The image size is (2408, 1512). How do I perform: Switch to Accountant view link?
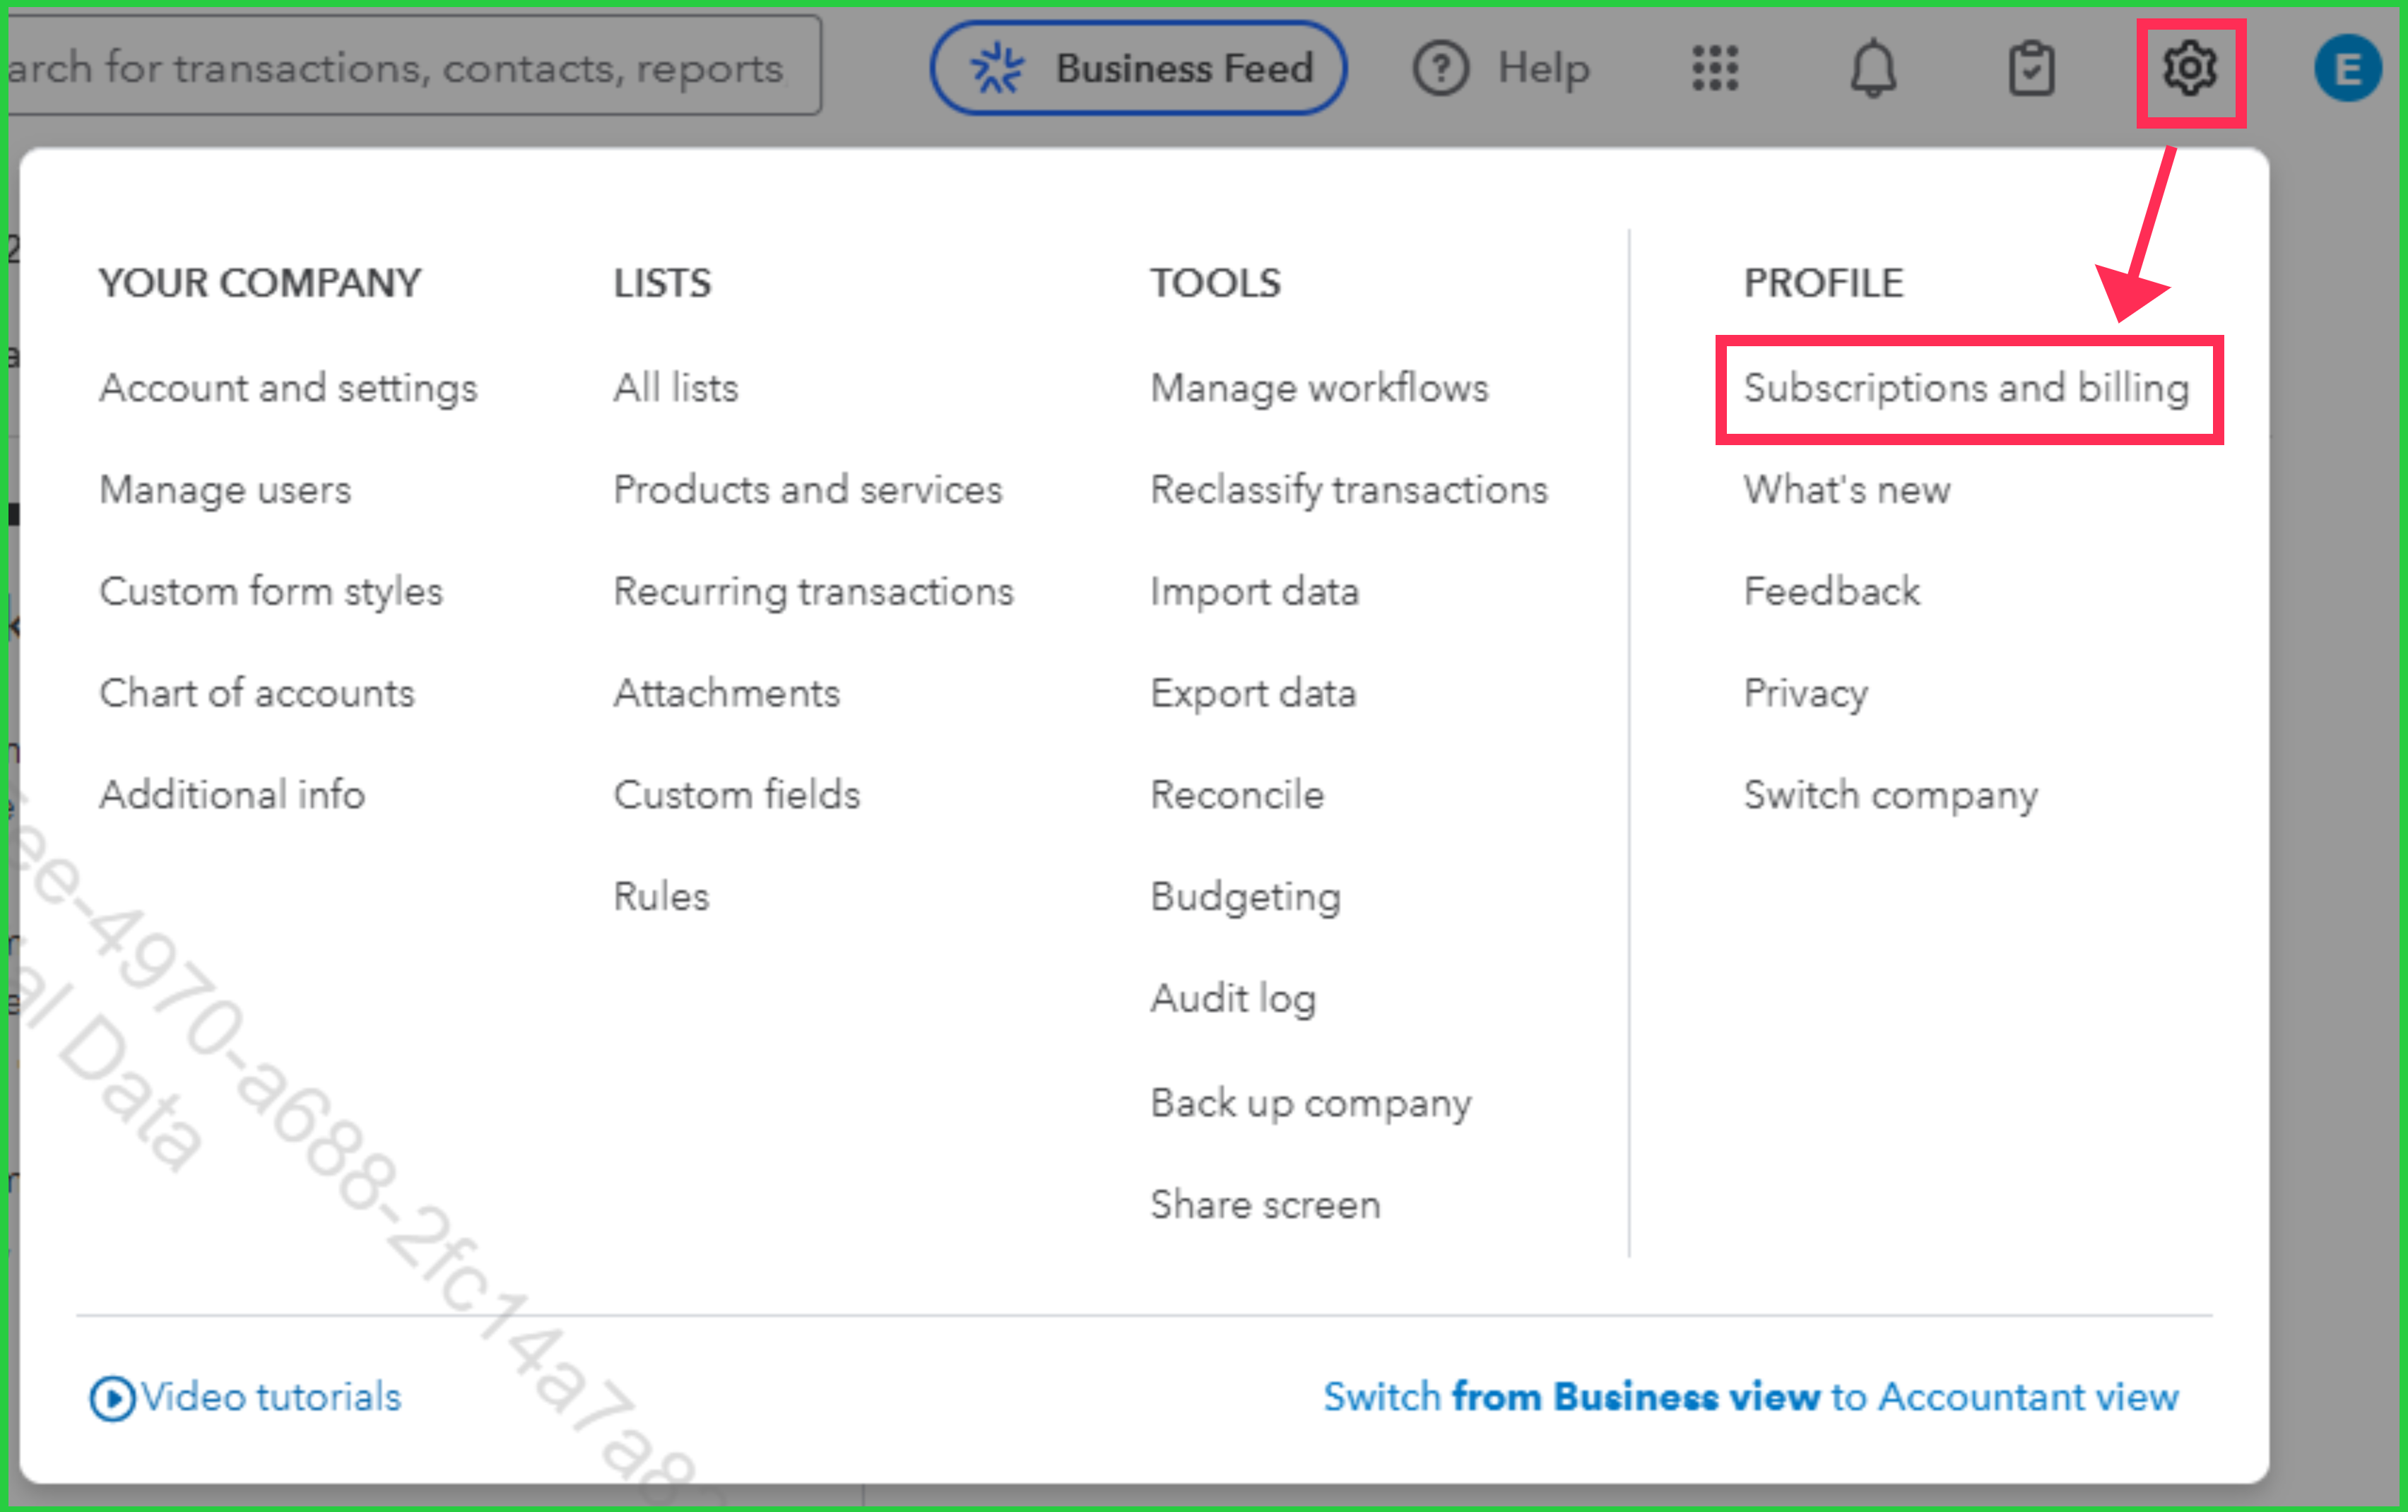1750,1397
